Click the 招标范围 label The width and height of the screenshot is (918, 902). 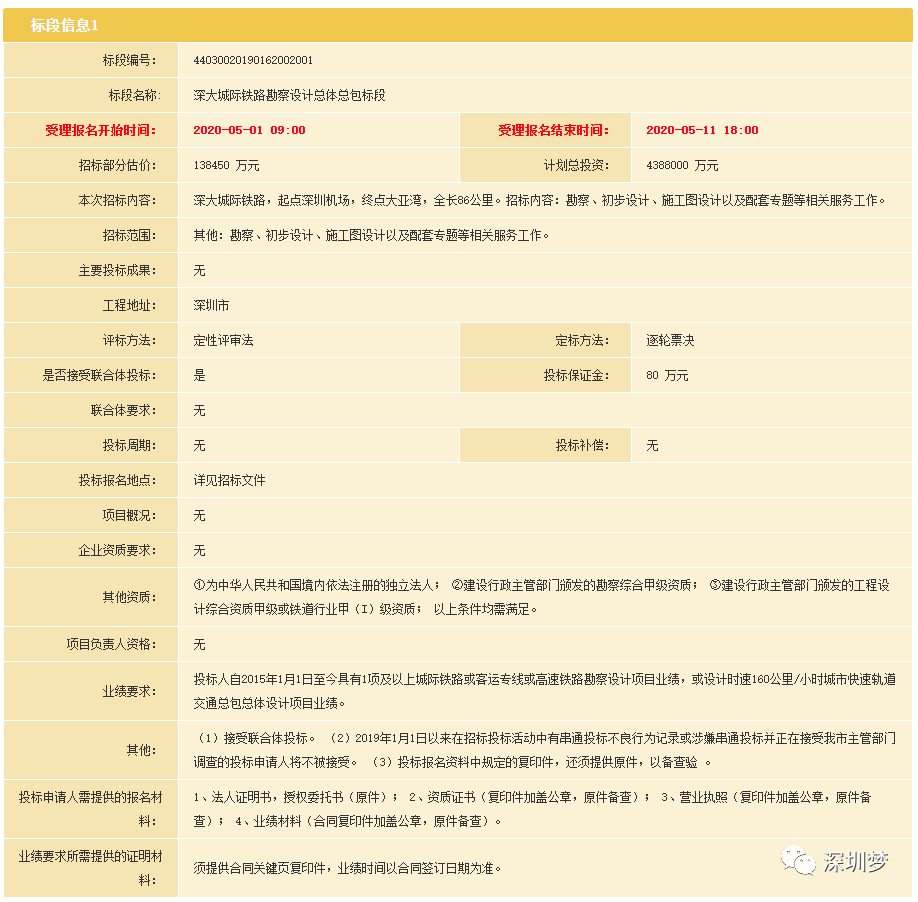click(x=129, y=235)
